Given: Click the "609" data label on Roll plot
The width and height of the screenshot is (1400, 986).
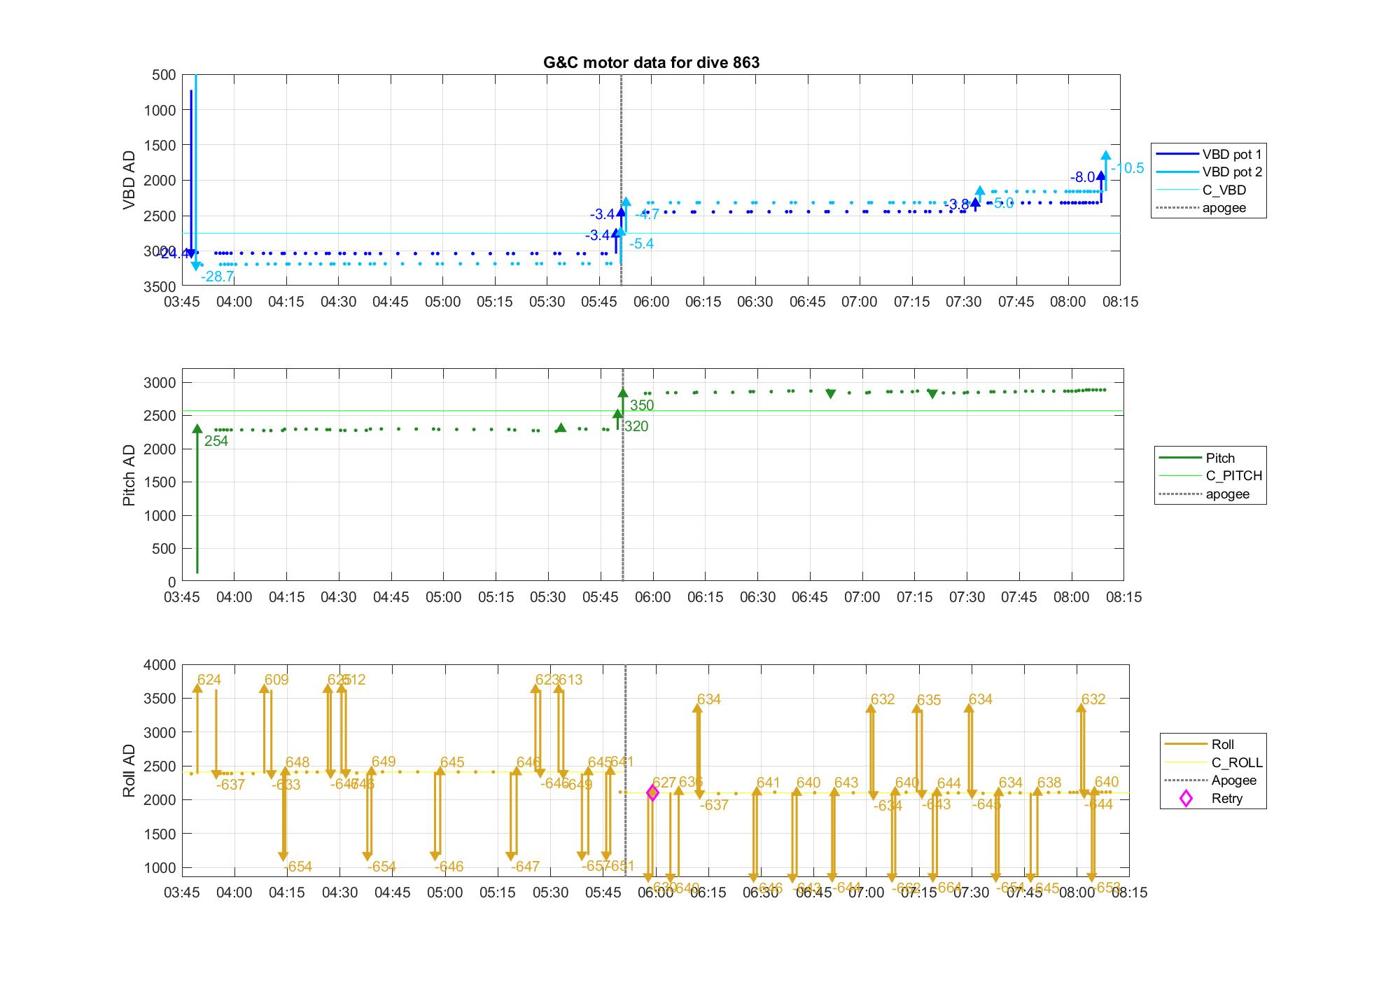Looking at the screenshot, I should pyautogui.click(x=276, y=680).
